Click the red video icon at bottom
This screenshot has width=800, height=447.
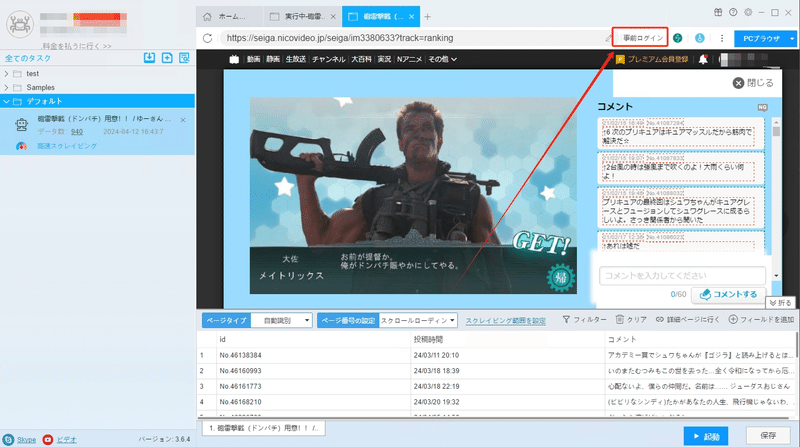[47, 439]
